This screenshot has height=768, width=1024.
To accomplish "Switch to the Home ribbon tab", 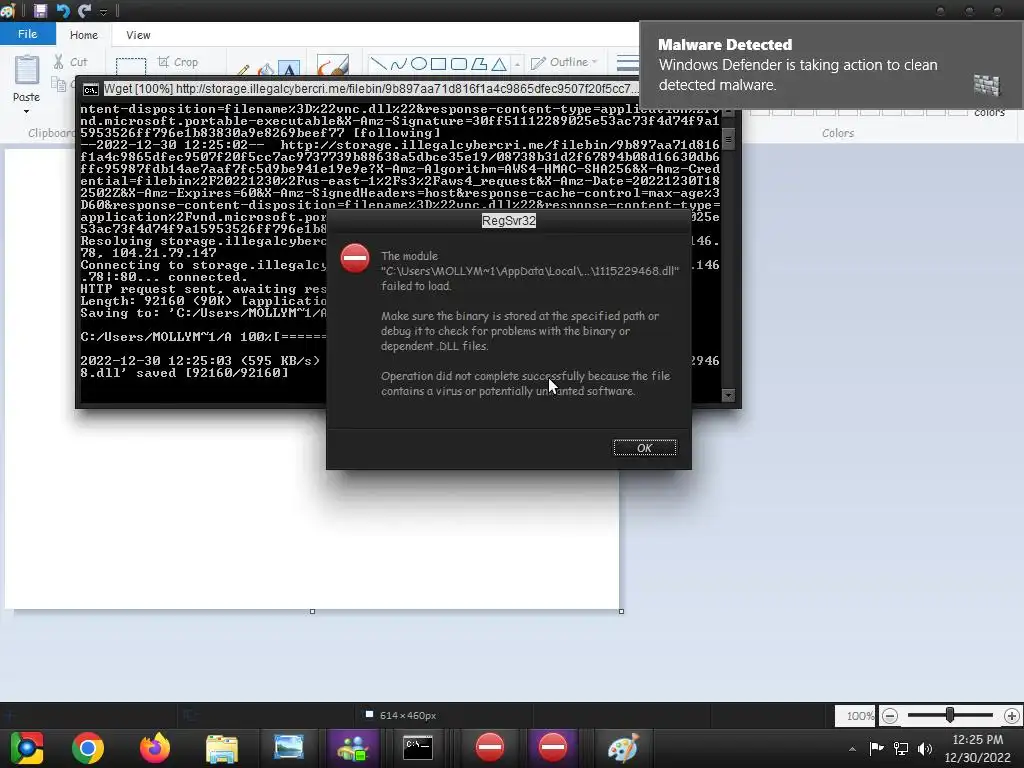I will pyautogui.click(x=84, y=35).
